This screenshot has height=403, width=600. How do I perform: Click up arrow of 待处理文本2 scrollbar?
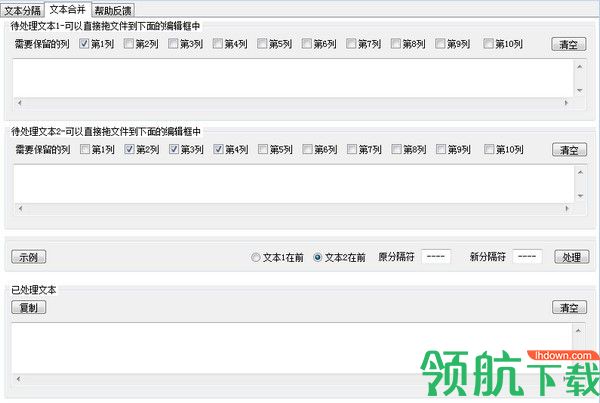click(580, 172)
